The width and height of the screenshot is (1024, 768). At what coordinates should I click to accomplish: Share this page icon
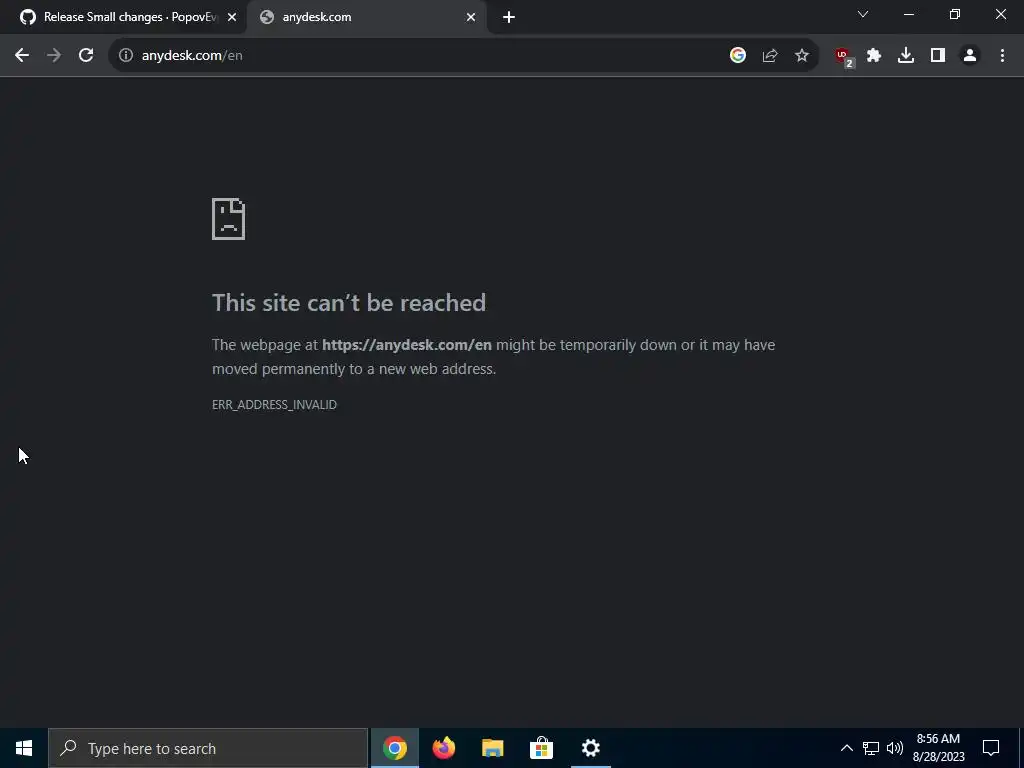770,56
